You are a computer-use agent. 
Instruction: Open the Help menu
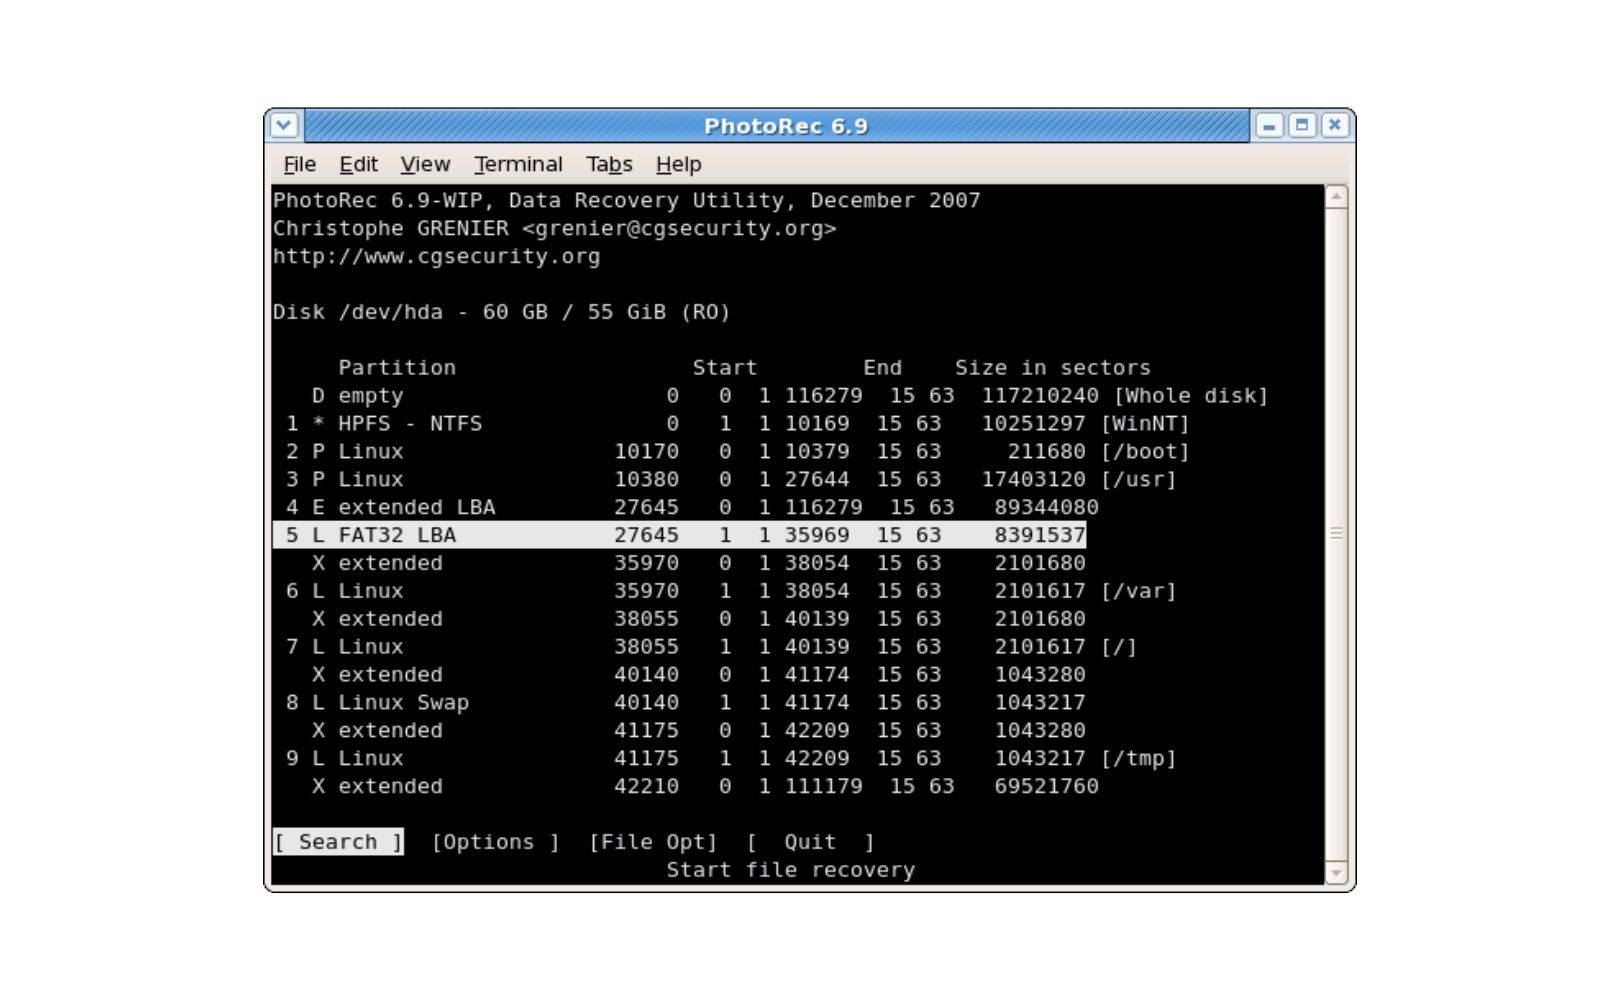[x=678, y=164]
